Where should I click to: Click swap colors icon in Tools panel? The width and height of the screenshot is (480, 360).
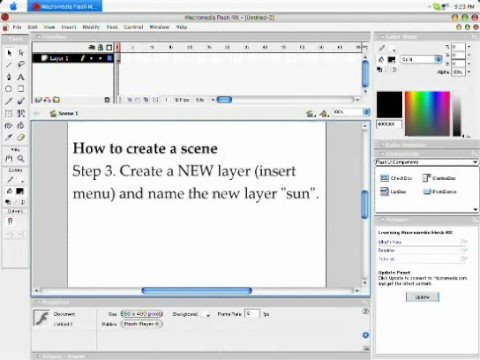[22, 202]
